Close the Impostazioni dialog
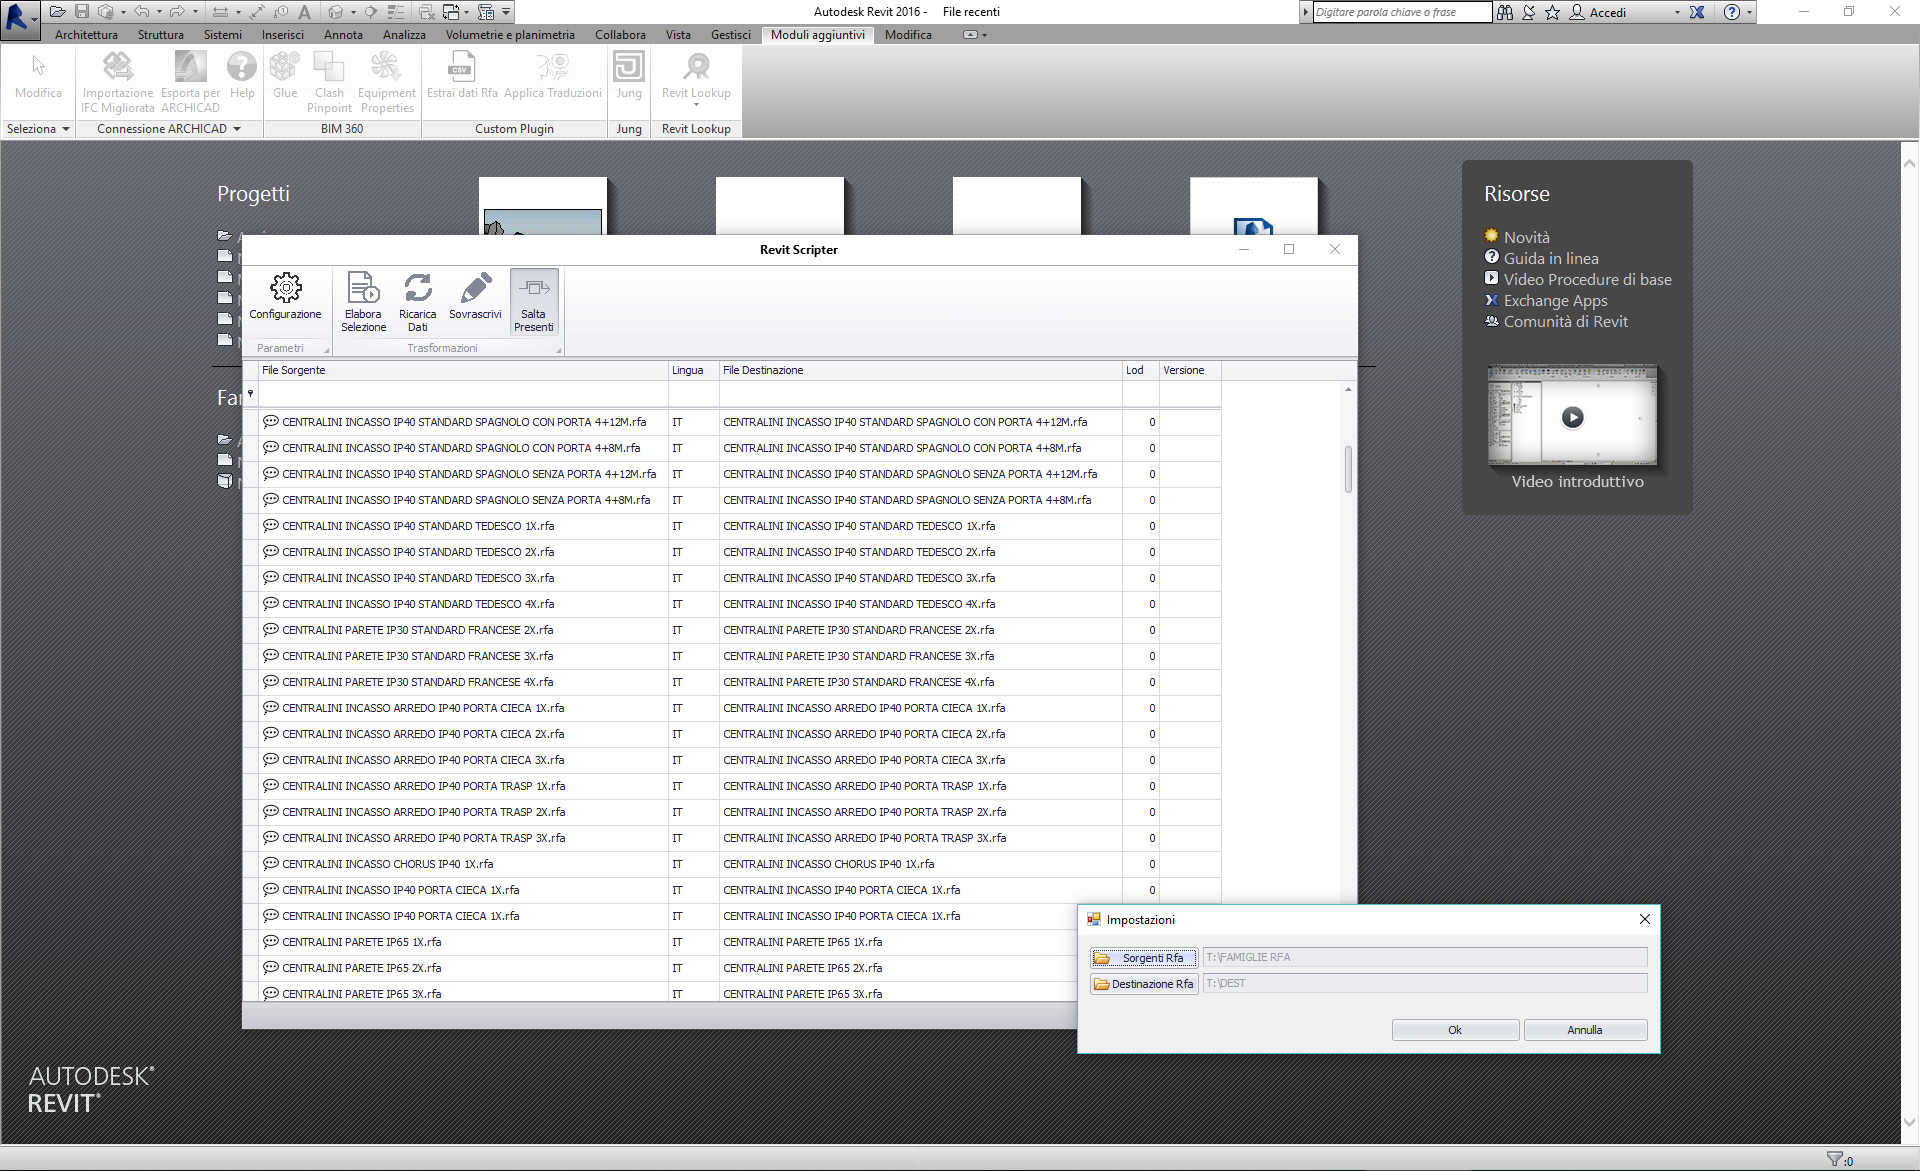The width and height of the screenshot is (1920, 1171). [1644, 919]
